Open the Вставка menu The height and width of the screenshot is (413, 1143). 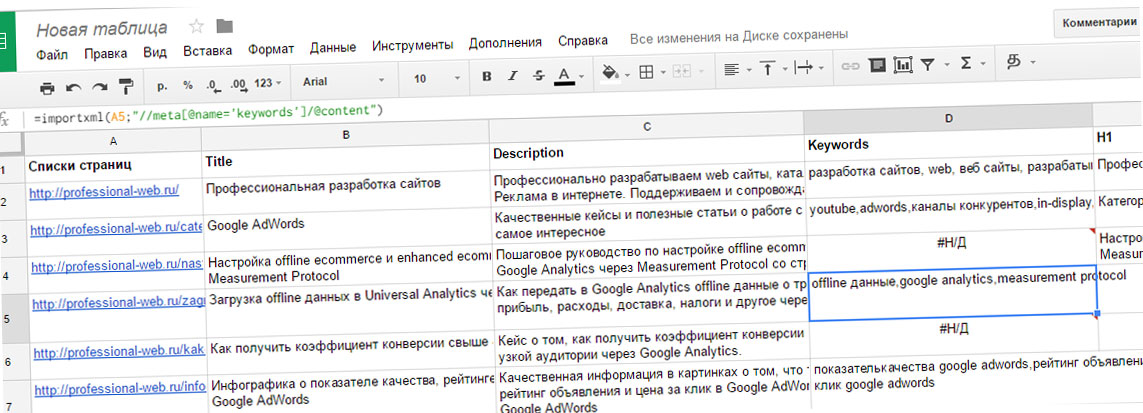[x=208, y=50]
